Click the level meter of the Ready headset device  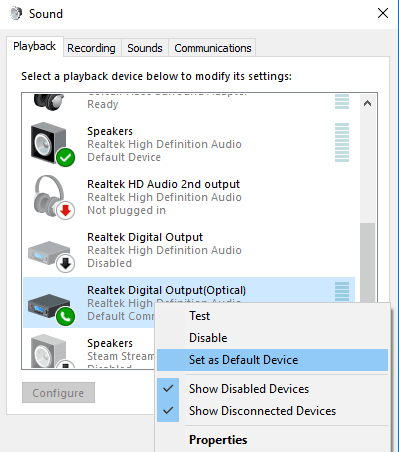tap(342, 102)
